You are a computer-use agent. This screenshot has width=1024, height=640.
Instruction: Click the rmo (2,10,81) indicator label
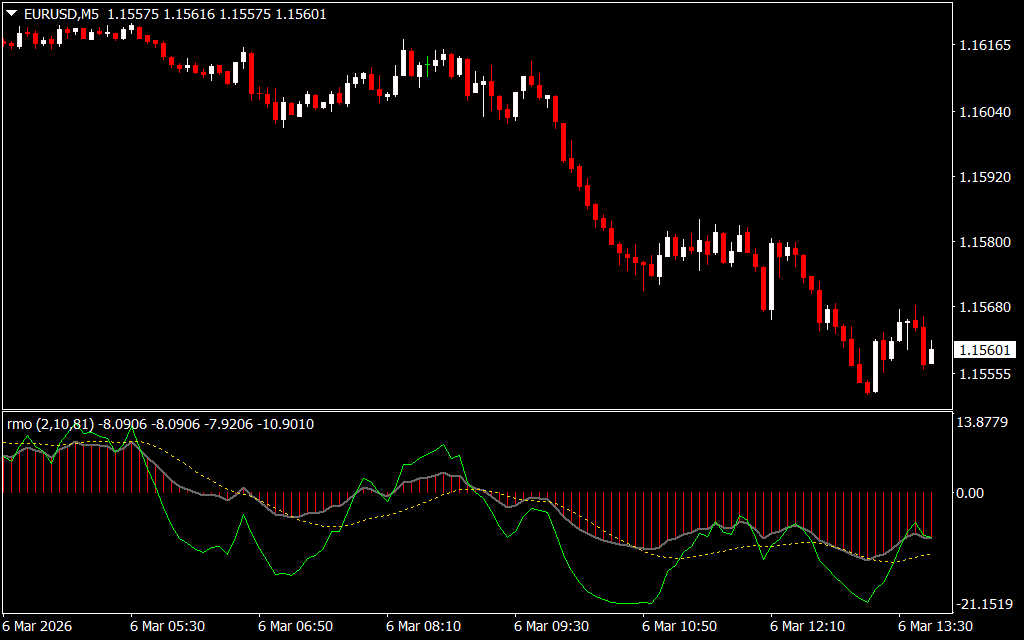(50, 424)
